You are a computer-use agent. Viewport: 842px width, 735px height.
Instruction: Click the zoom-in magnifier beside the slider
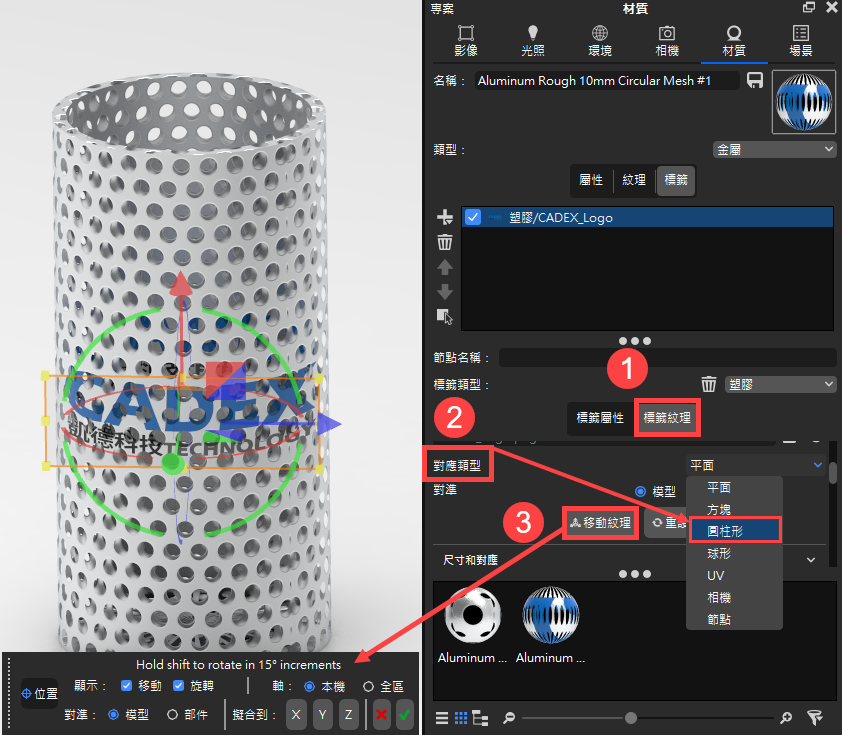(x=786, y=718)
